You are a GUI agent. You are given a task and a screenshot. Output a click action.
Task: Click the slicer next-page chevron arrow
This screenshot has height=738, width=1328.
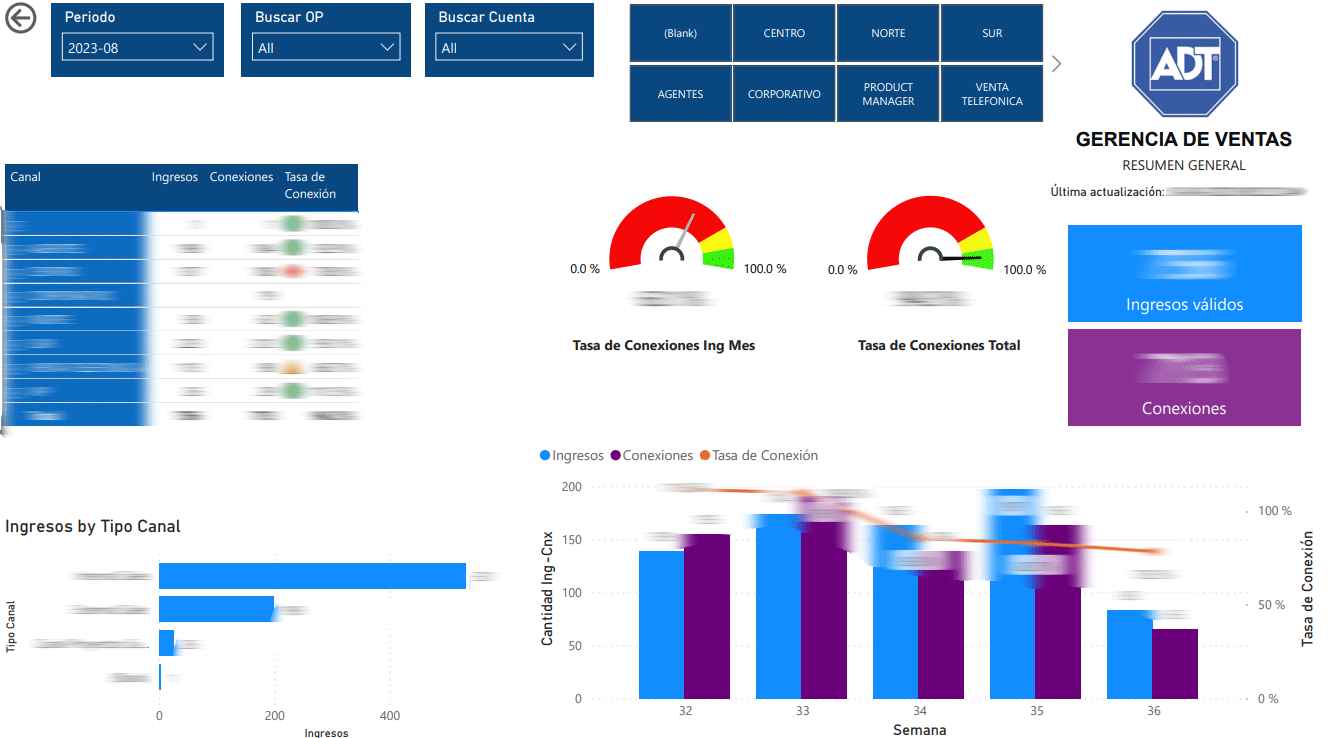pyautogui.click(x=1057, y=63)
